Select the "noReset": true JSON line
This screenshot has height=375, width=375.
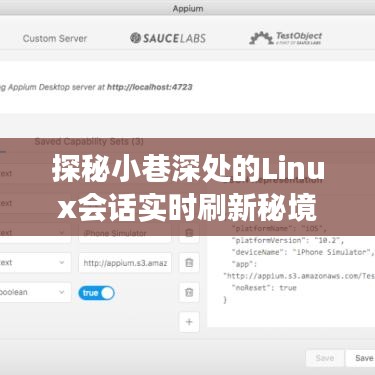click(x=264, y=288)
